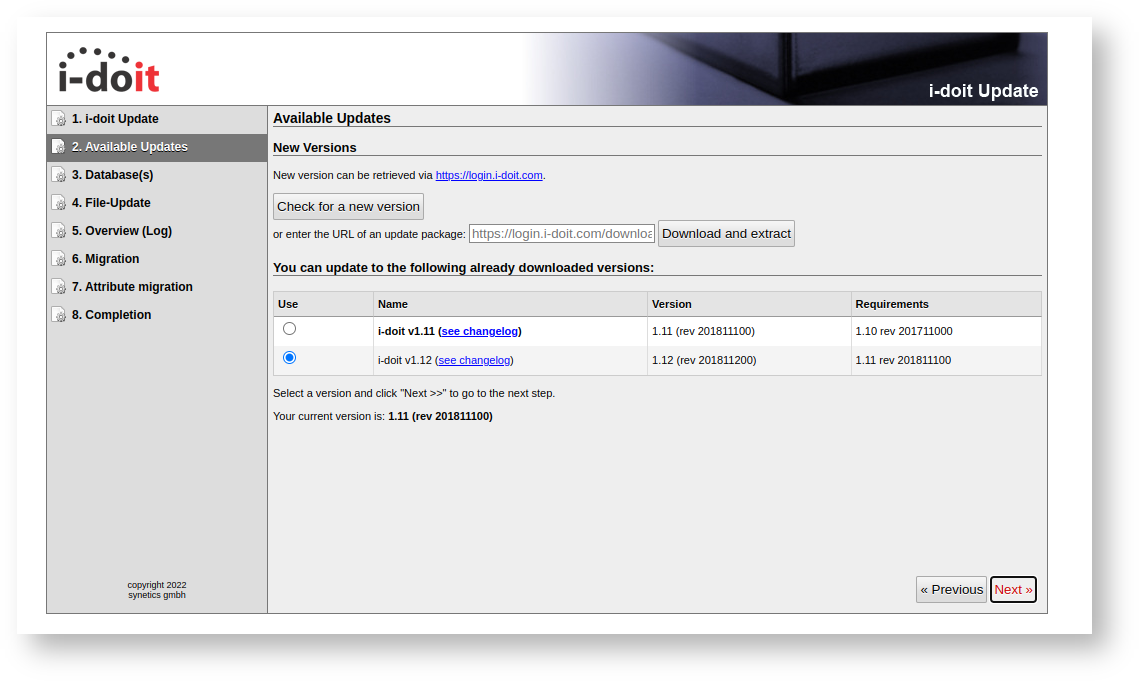The width and height of the screenshot is (1140, 682).
Task: Click 'Your current version is' line
Action: [382, 417]
